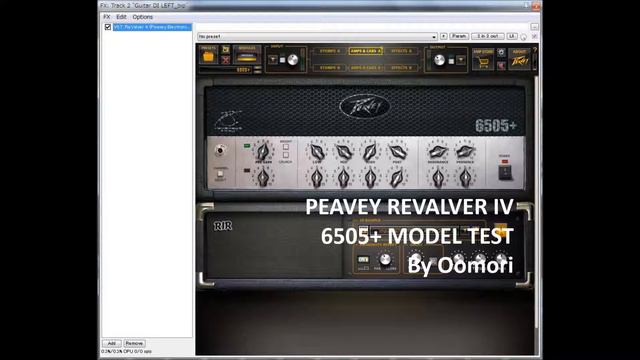Select the Amps & Cabs B tab

tap(365, 67)
